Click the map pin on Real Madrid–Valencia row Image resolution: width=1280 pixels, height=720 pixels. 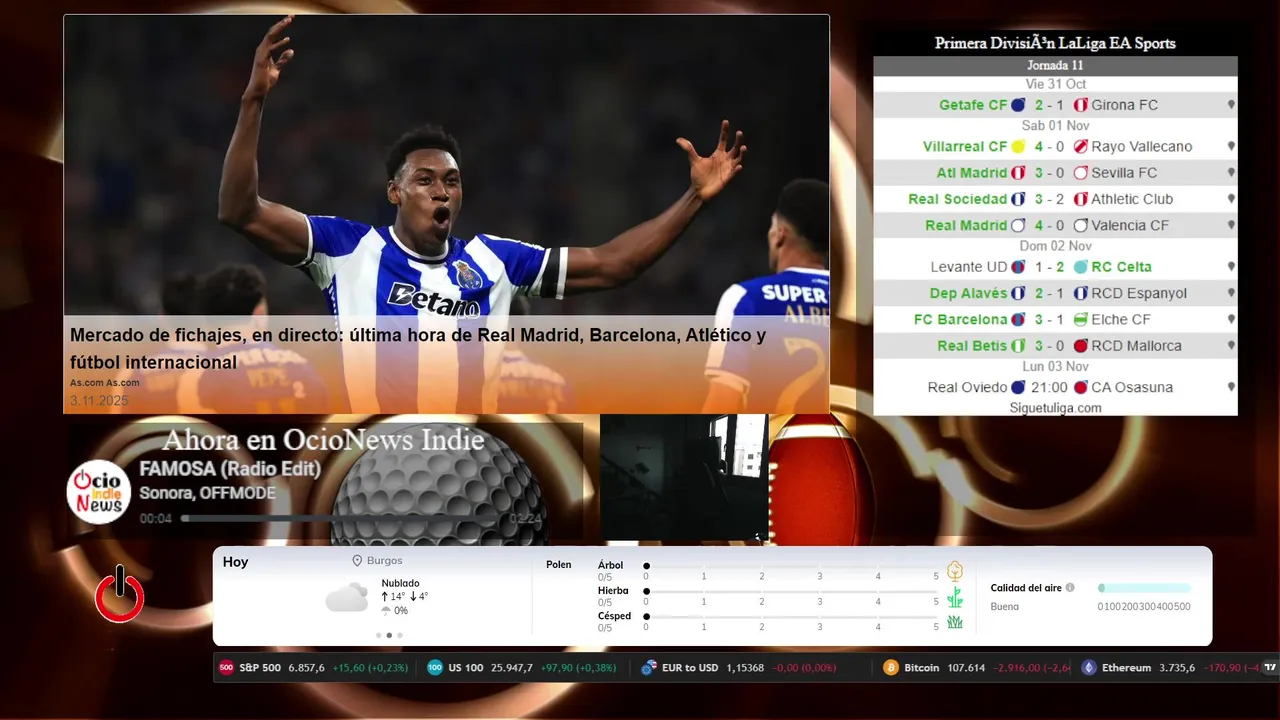[x=1231, y=226]
